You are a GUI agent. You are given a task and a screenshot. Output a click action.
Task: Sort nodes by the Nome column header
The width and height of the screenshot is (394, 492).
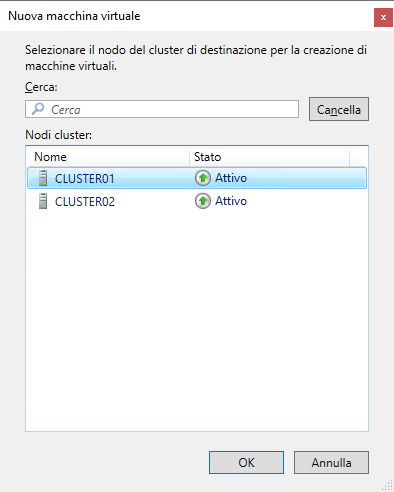coord(108,157)
